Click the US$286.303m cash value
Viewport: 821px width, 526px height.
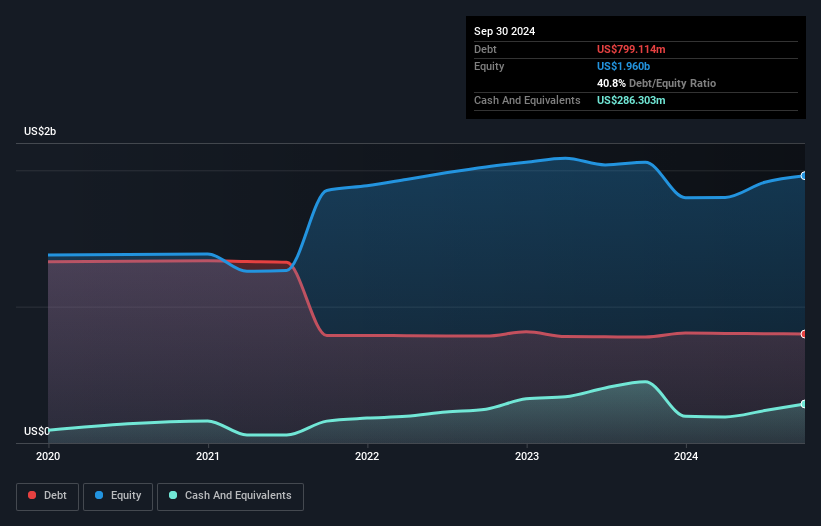click(x=631, y=100)
